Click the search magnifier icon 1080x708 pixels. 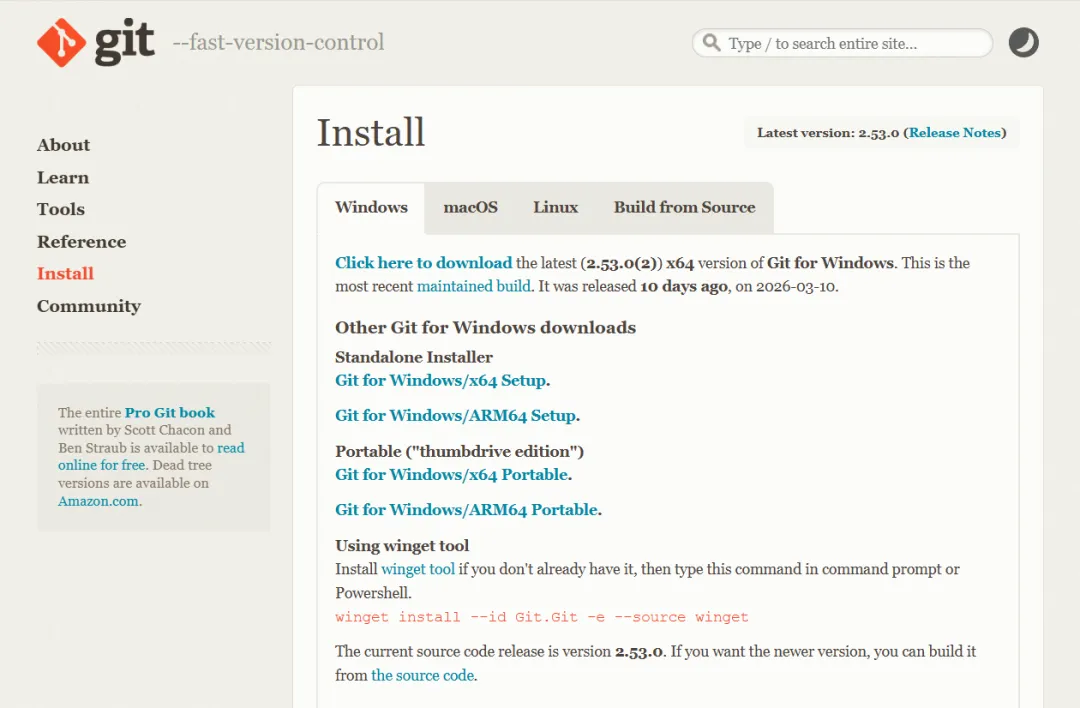point(712,43)
